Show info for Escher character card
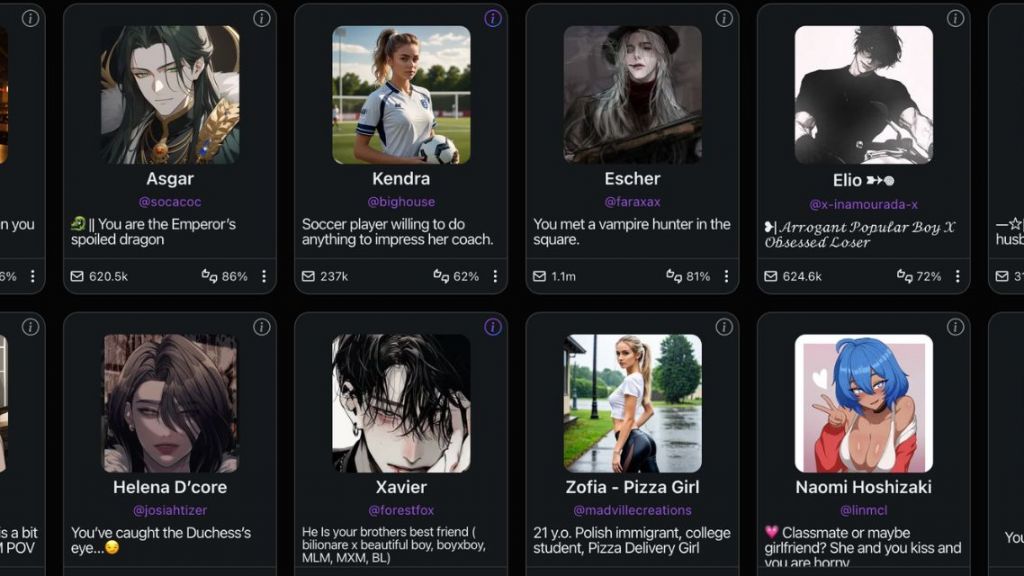1024x576 pixels. (x=724, y=18)
